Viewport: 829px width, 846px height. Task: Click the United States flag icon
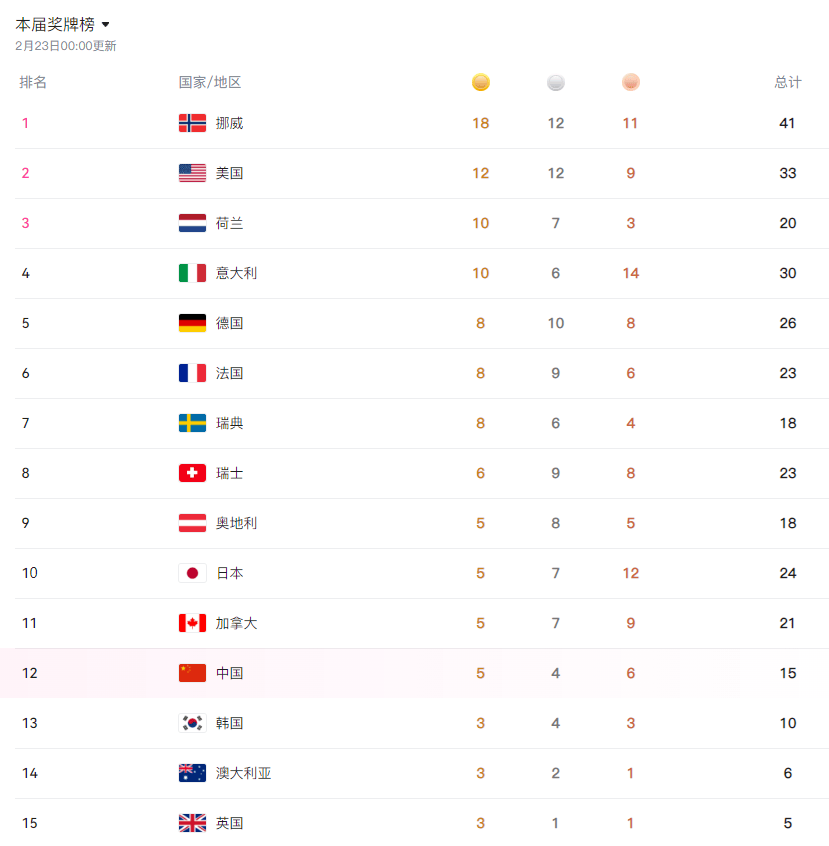pos(192,173)
